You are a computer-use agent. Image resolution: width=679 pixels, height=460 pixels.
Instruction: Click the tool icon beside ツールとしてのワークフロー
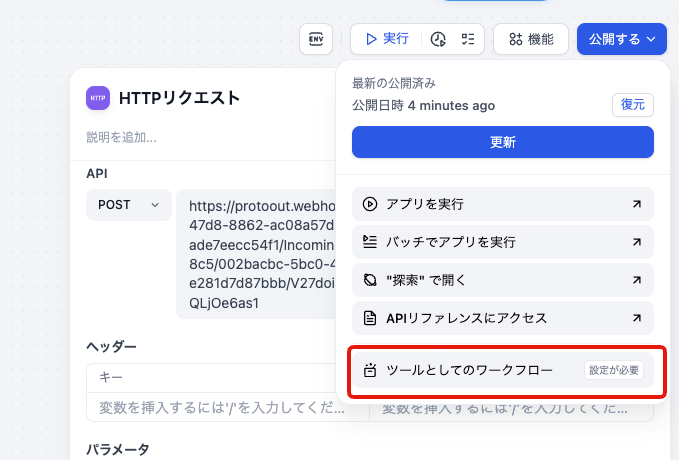point(370,370)
